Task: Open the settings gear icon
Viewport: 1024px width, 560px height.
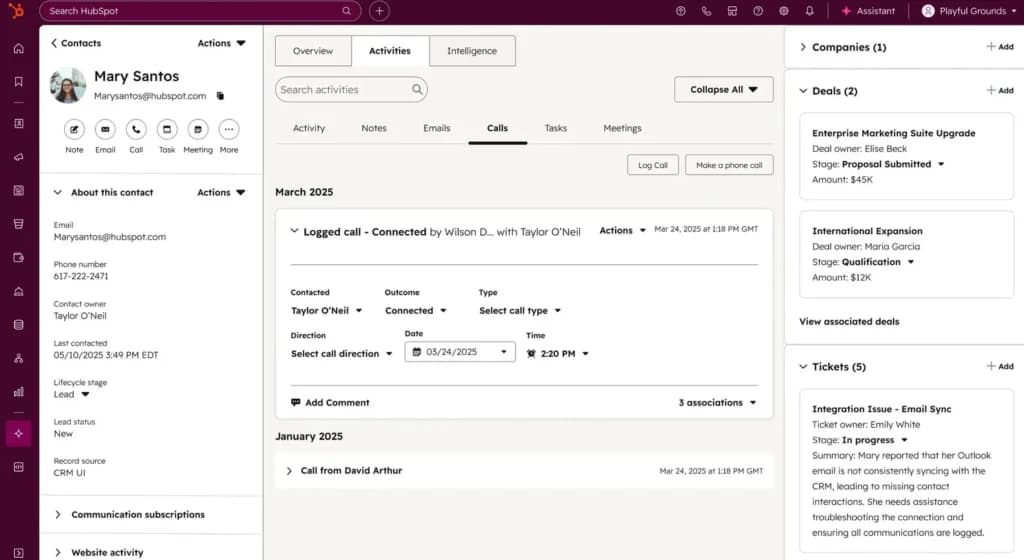Action: (x=784, y=11)
